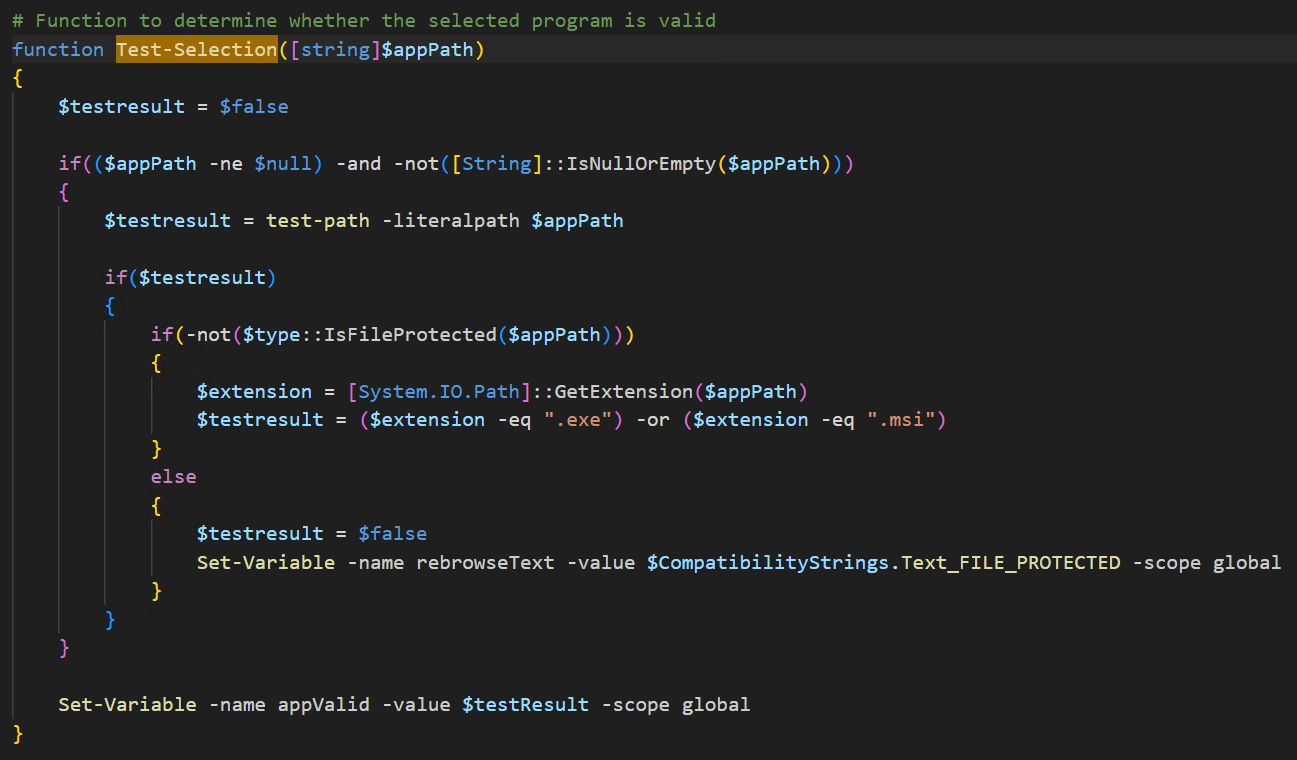Click the comment line above the function
This screenshot has height=760, width=1297.
pos(364,20)
